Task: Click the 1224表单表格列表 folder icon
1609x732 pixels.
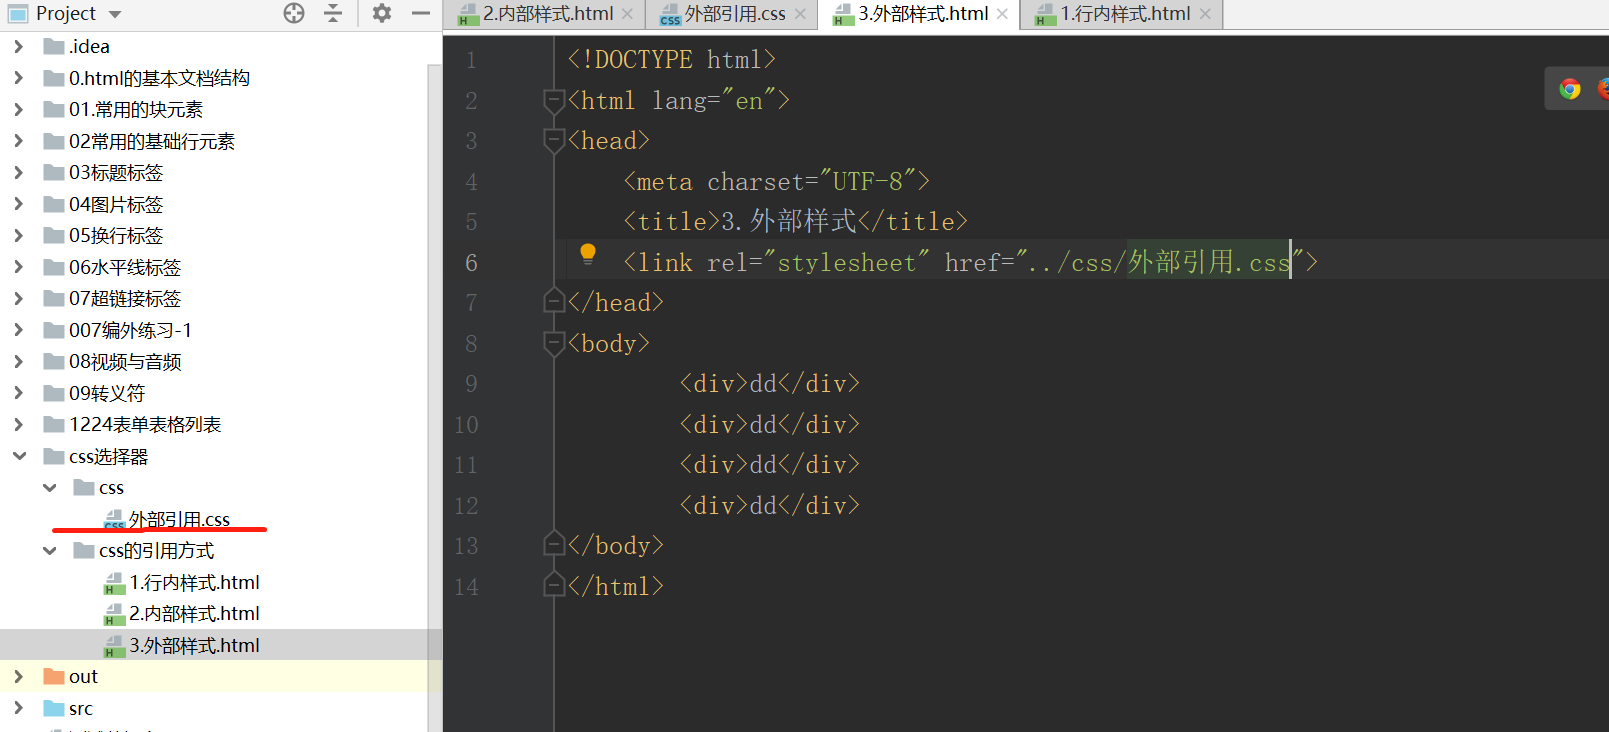Action: pos(54,425)
